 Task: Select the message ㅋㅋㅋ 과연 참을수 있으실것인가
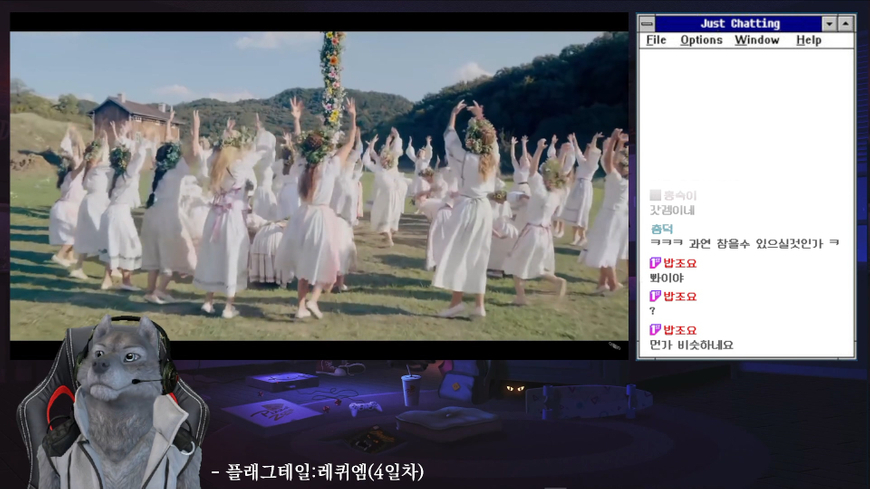[x=745, y=243]
